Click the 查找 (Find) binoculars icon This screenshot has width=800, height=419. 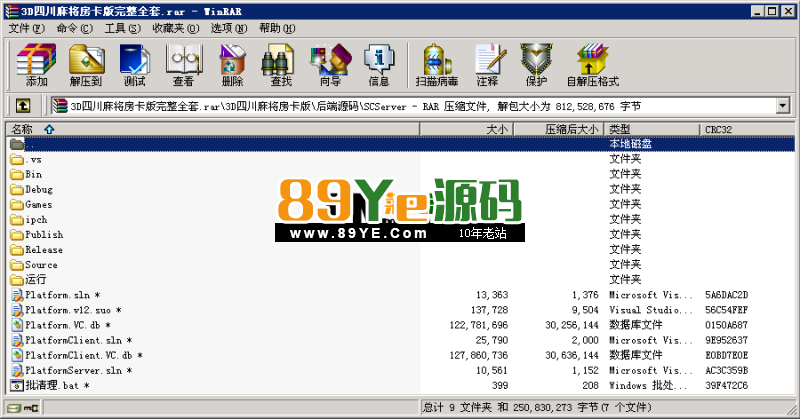pos(278,59)
